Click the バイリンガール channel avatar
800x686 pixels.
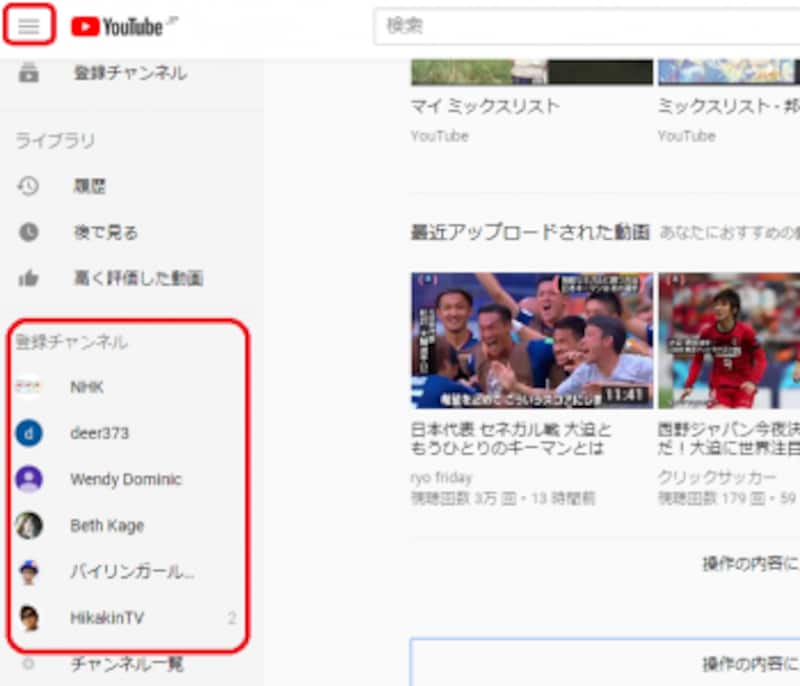(29, 571)
